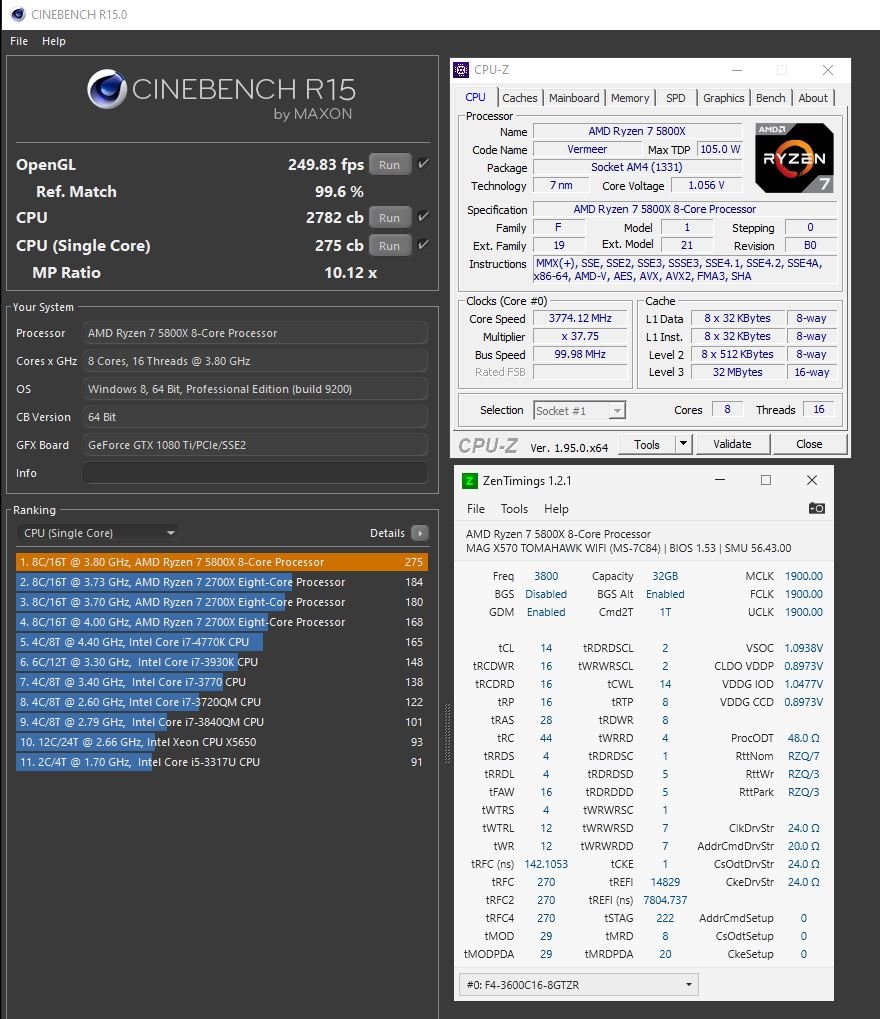This screenshot has height=1019, width=880.
Task: Select ranking row Intel Core i7-4770K
Action: tap(222, 642)
